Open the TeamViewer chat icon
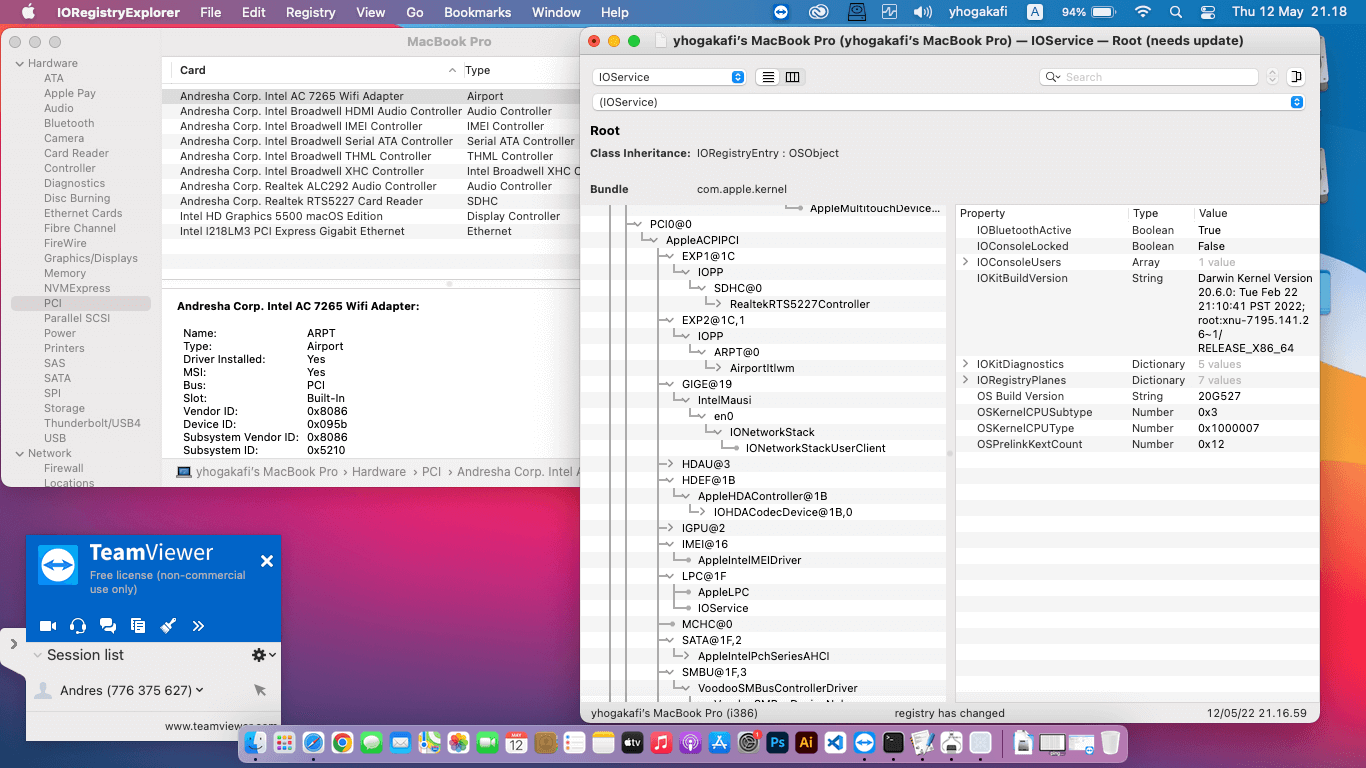1366x768 pixels. click(x=108, y=626)
